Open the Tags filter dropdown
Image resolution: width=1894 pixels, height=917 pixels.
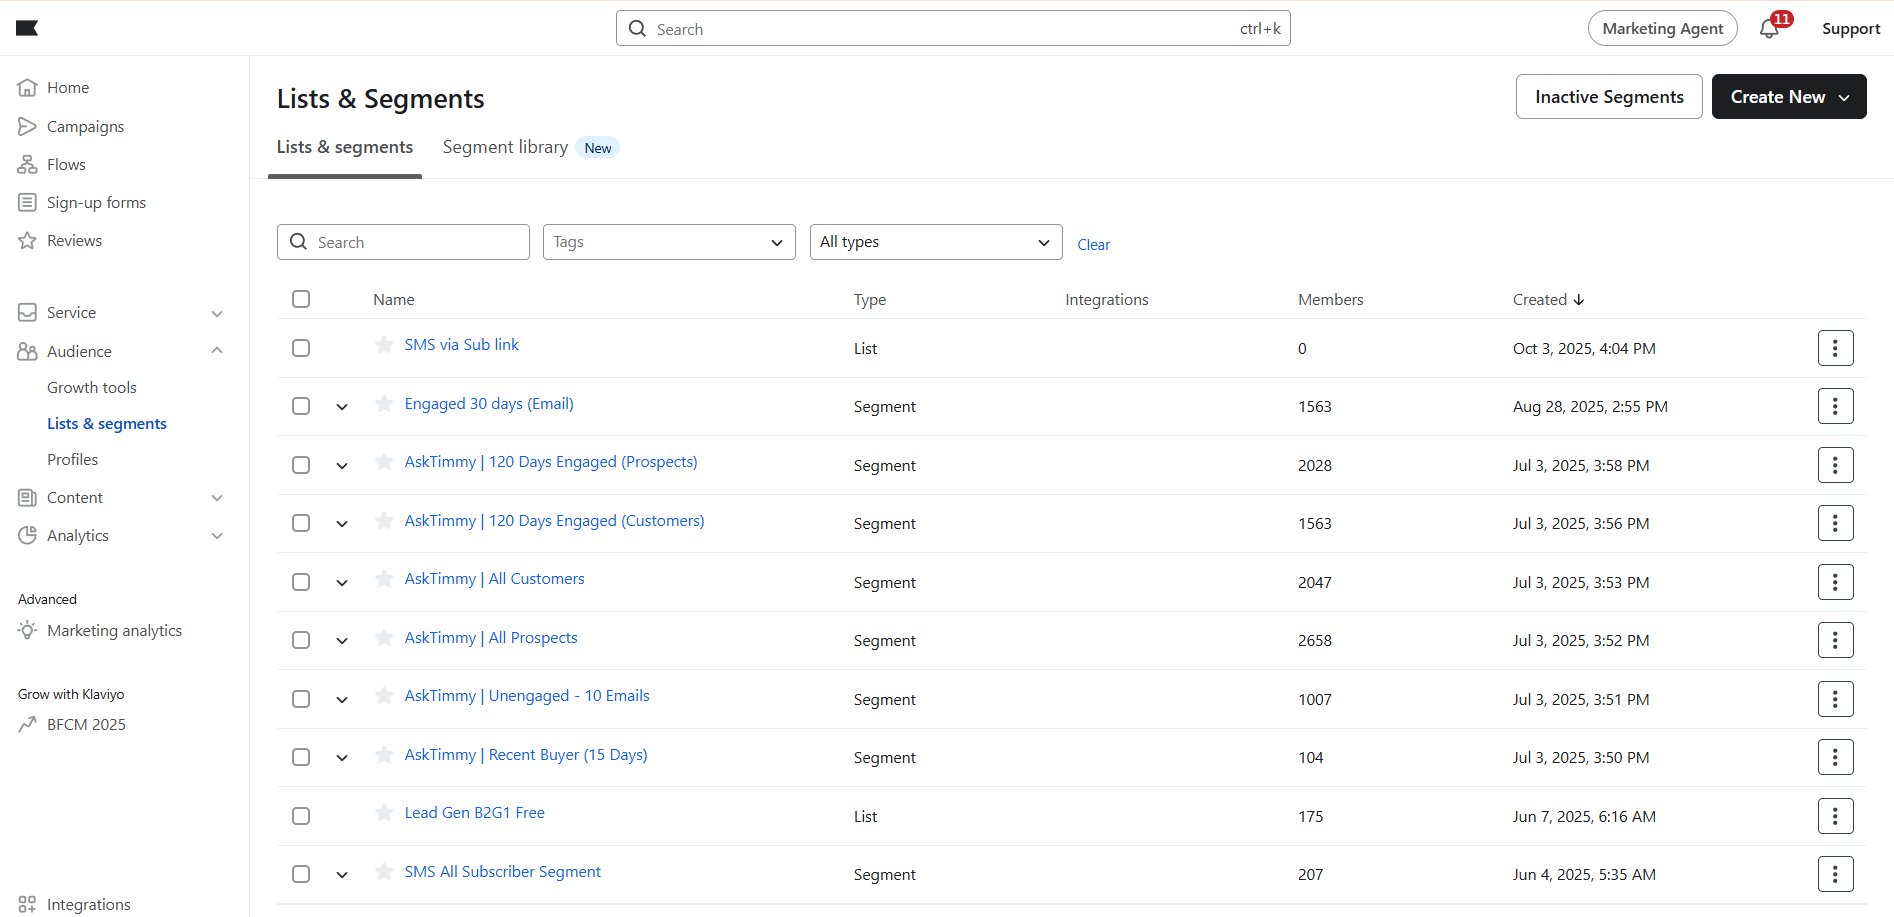coord(669,242)
